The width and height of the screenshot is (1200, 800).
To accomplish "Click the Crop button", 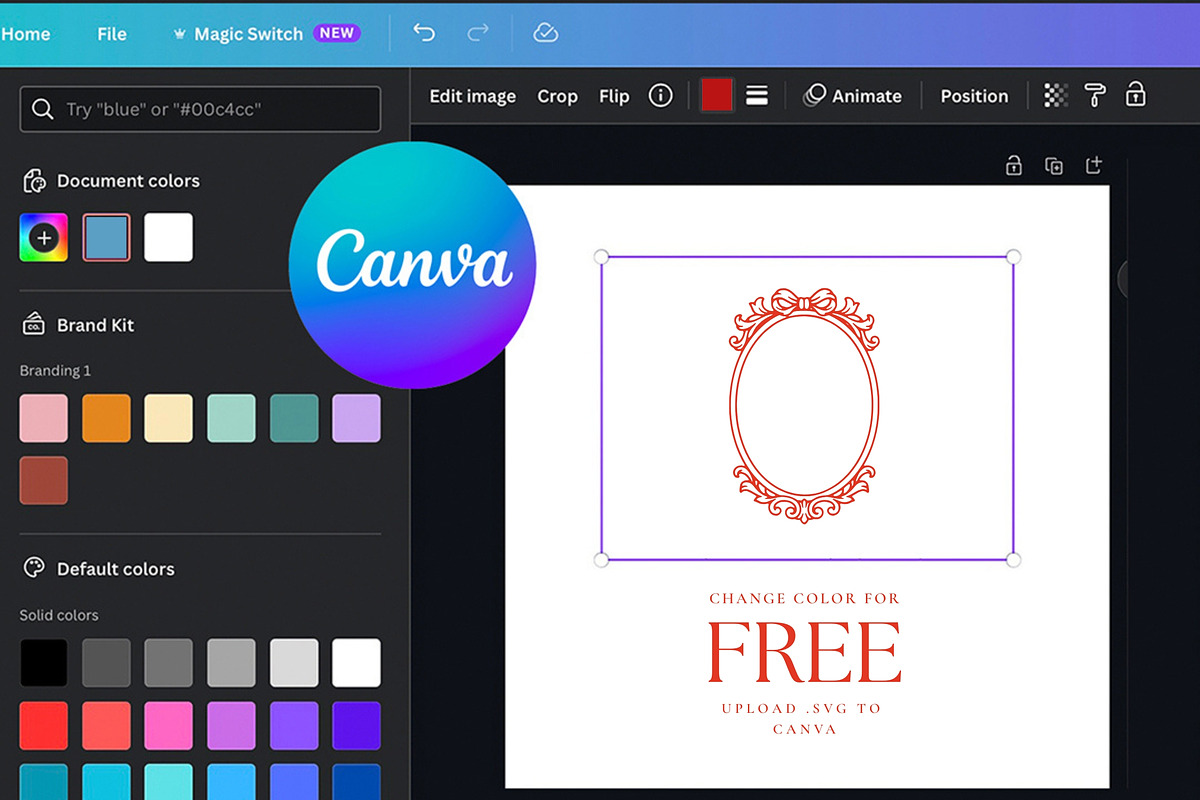I will [557, 96].
